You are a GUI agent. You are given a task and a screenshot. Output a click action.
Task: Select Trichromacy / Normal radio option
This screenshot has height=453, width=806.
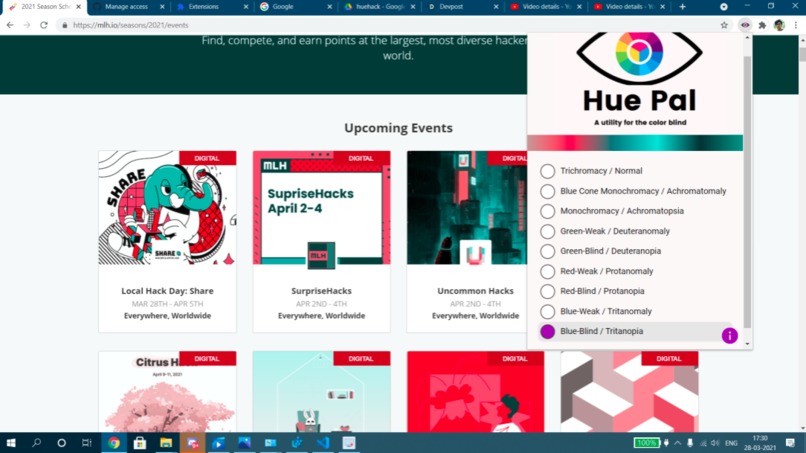[547, 171]
